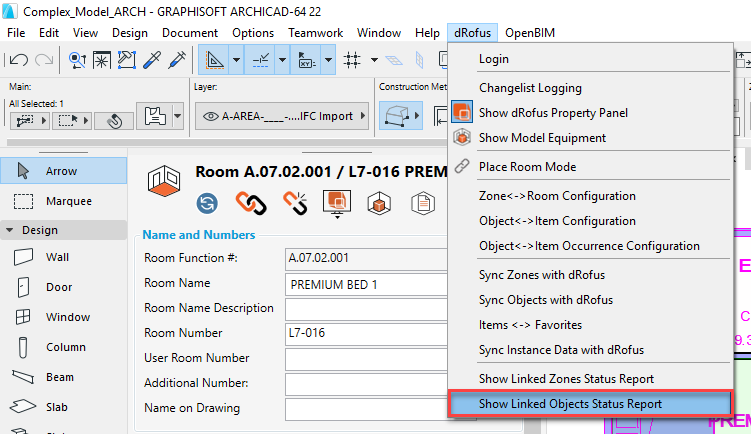The image size is (751, 434).
Task: Toggle Place Room Mode
Action: [527, 166]
